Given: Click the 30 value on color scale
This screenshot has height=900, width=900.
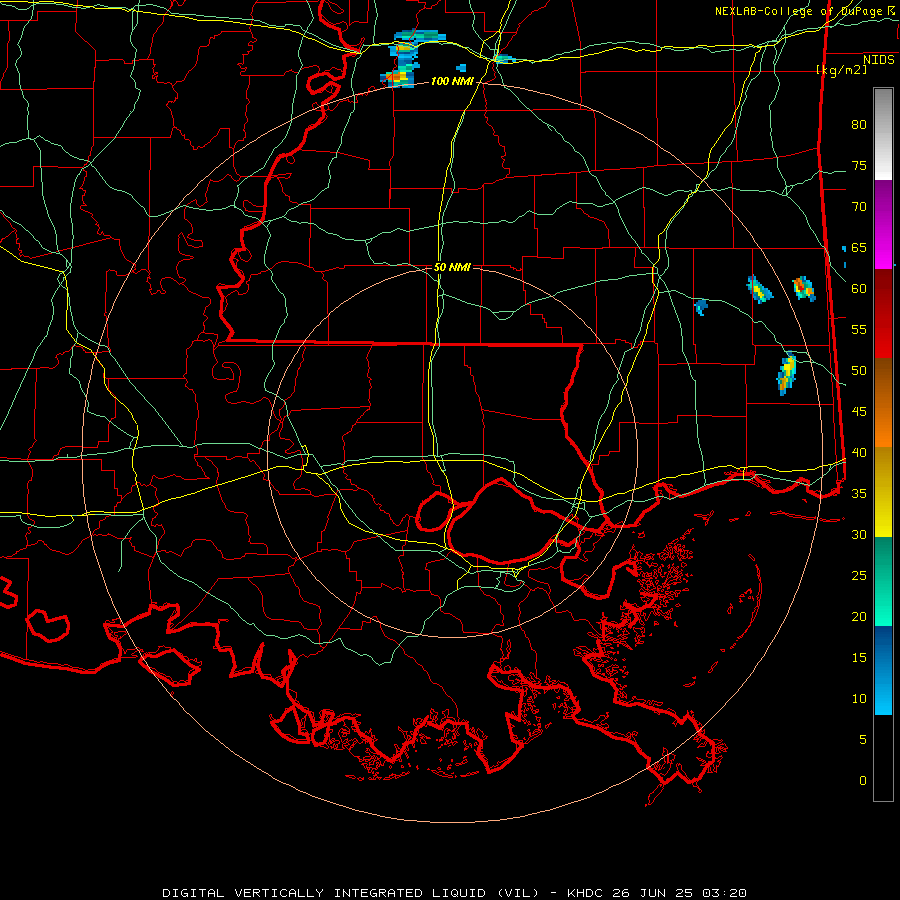Looking at the screenshot, I should click(x=859, y=534).
